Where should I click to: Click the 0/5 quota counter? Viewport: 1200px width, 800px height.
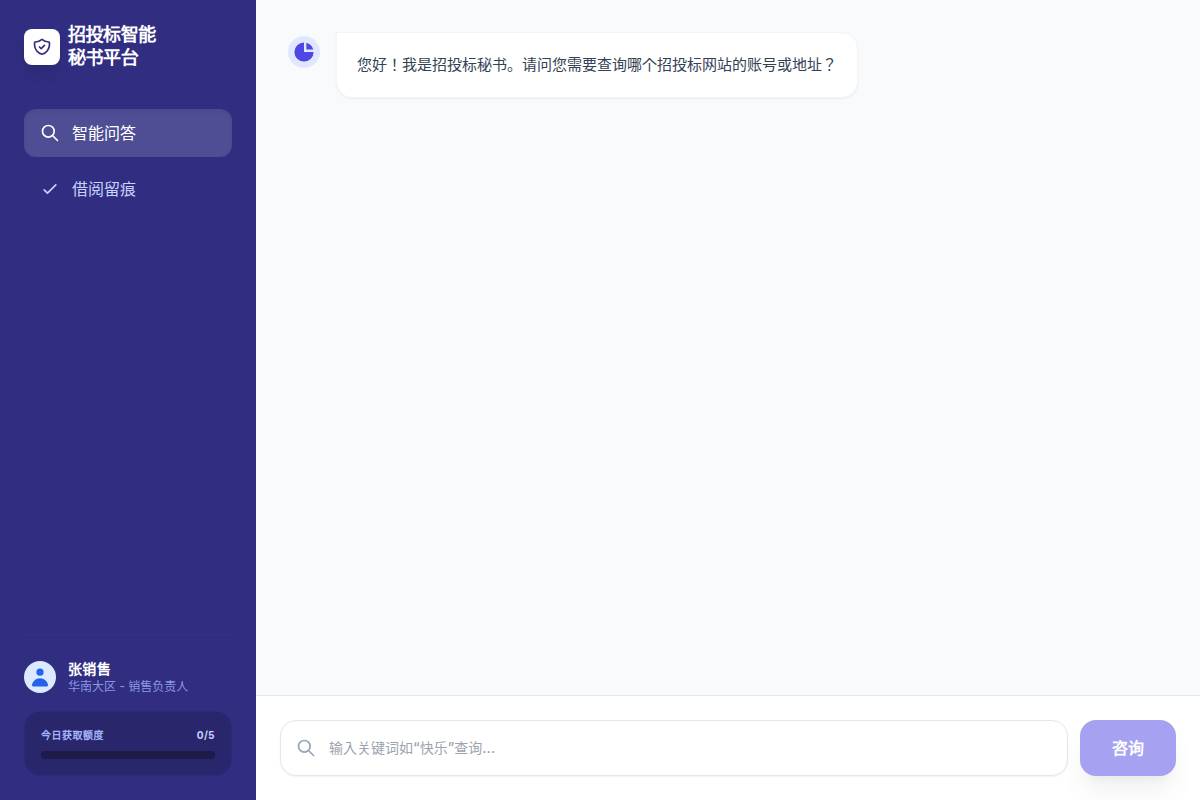(205, 735)
